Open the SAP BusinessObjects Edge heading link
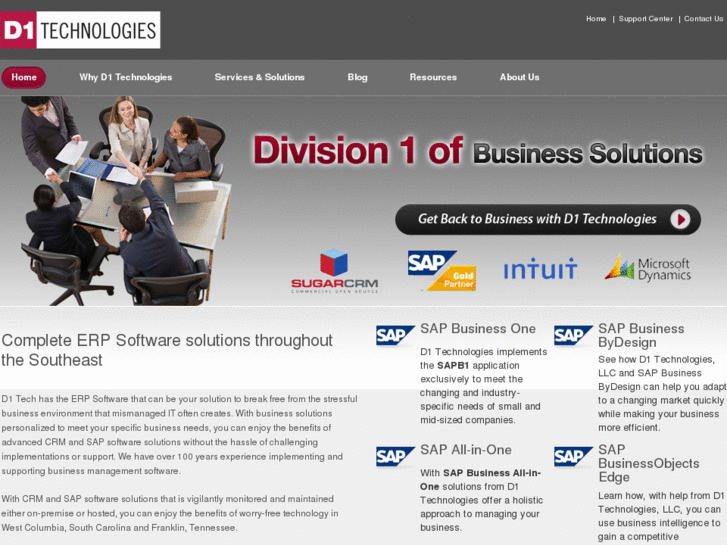 [x=648, y=463]
